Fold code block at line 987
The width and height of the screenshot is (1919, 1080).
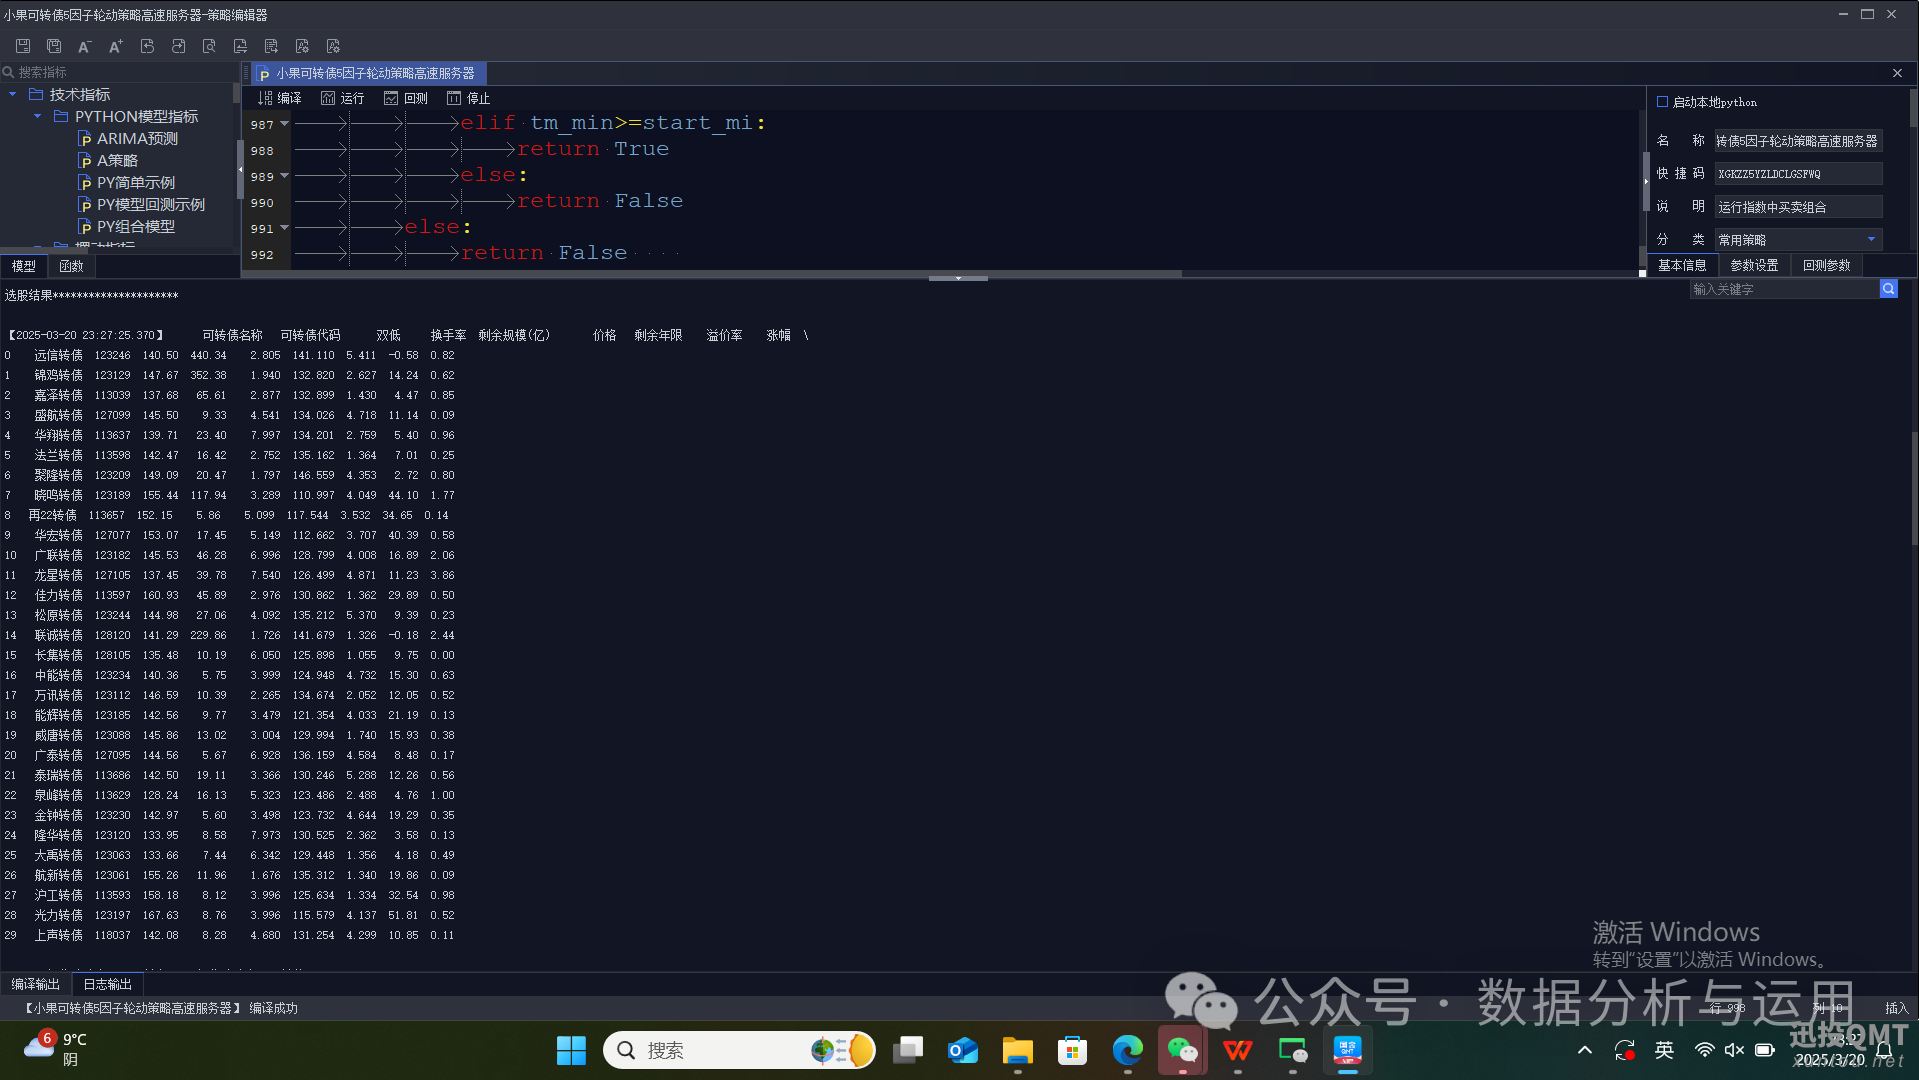click(x=284, y=124)
